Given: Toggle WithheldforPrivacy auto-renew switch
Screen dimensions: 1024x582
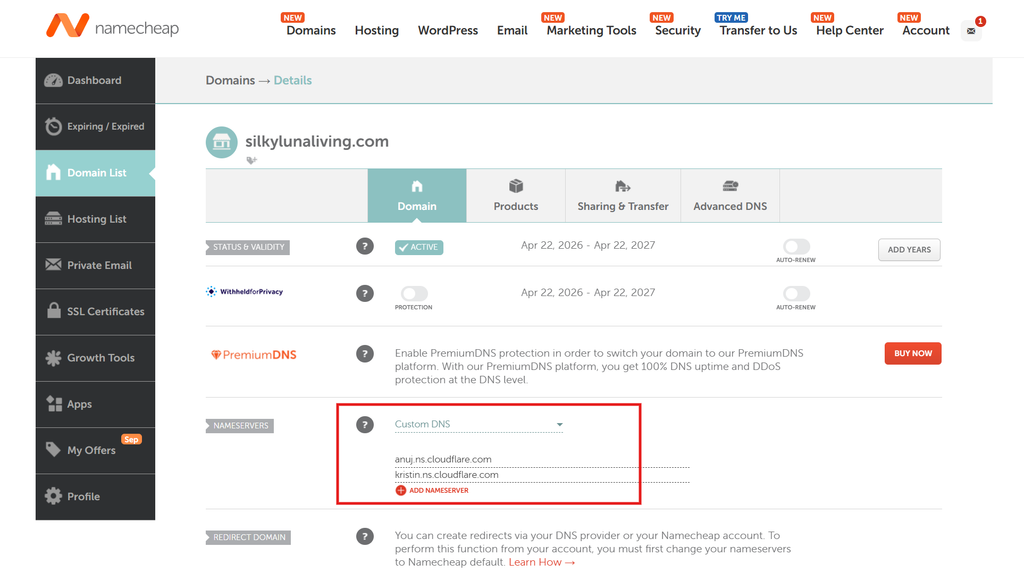Looking at the screenshot, I should click(x=796, y=293).
